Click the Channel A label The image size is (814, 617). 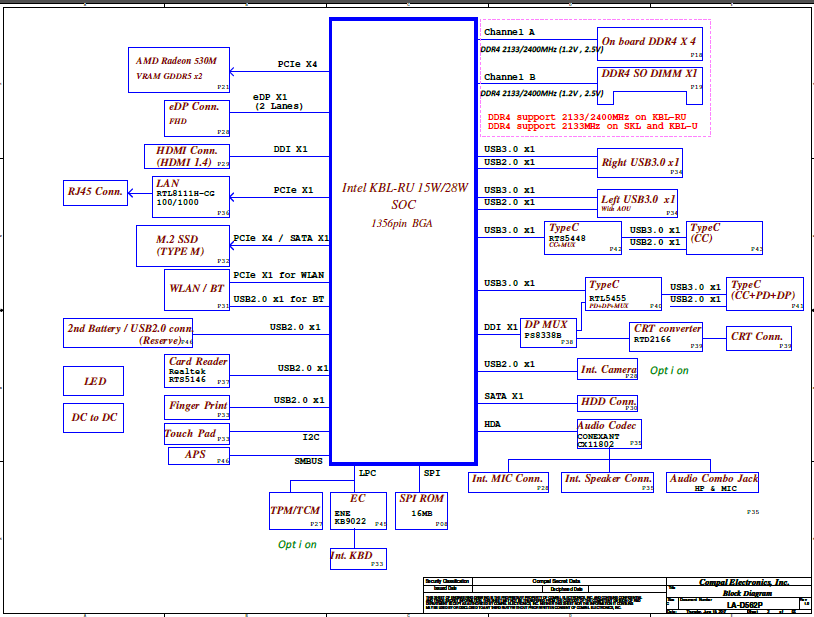point(509,32)
